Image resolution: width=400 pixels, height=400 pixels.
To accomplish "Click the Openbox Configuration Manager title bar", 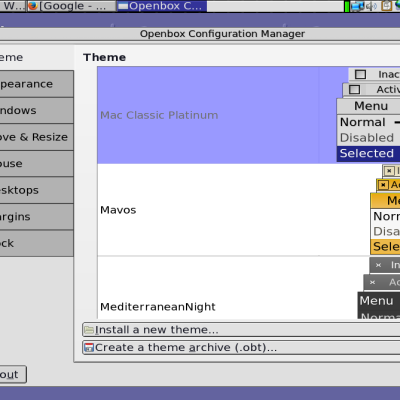I will 200,34.
